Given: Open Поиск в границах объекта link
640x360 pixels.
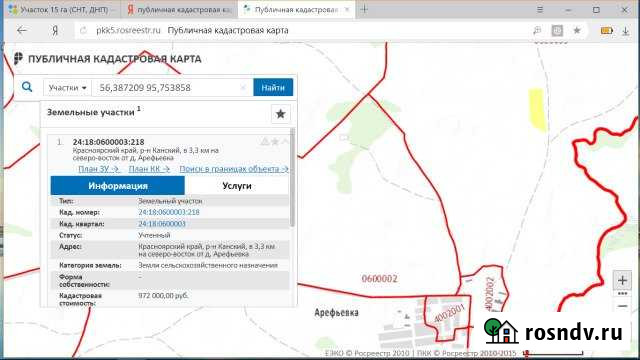Looking at the screenshot, I should [x=233, y=169].
